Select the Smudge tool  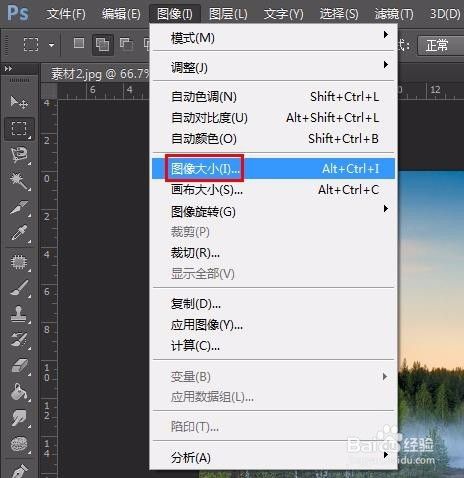pyautogui.click(x=19, y=418)
